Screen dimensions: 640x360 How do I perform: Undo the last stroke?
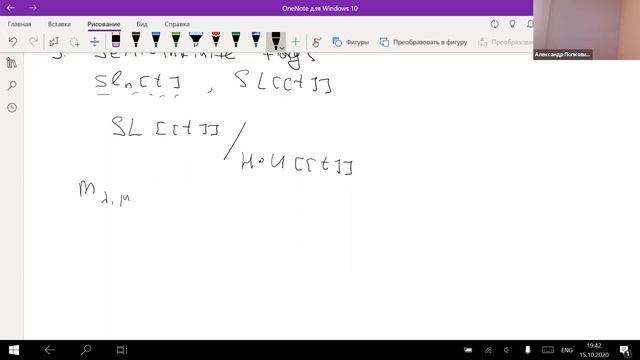13,42
